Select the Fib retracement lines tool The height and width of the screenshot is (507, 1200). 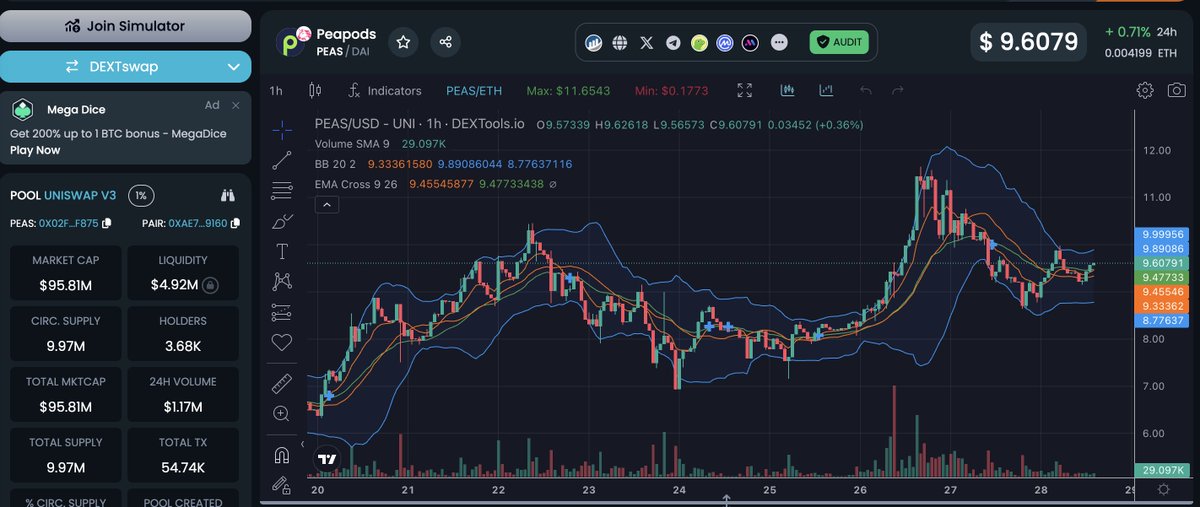[282, 189]
